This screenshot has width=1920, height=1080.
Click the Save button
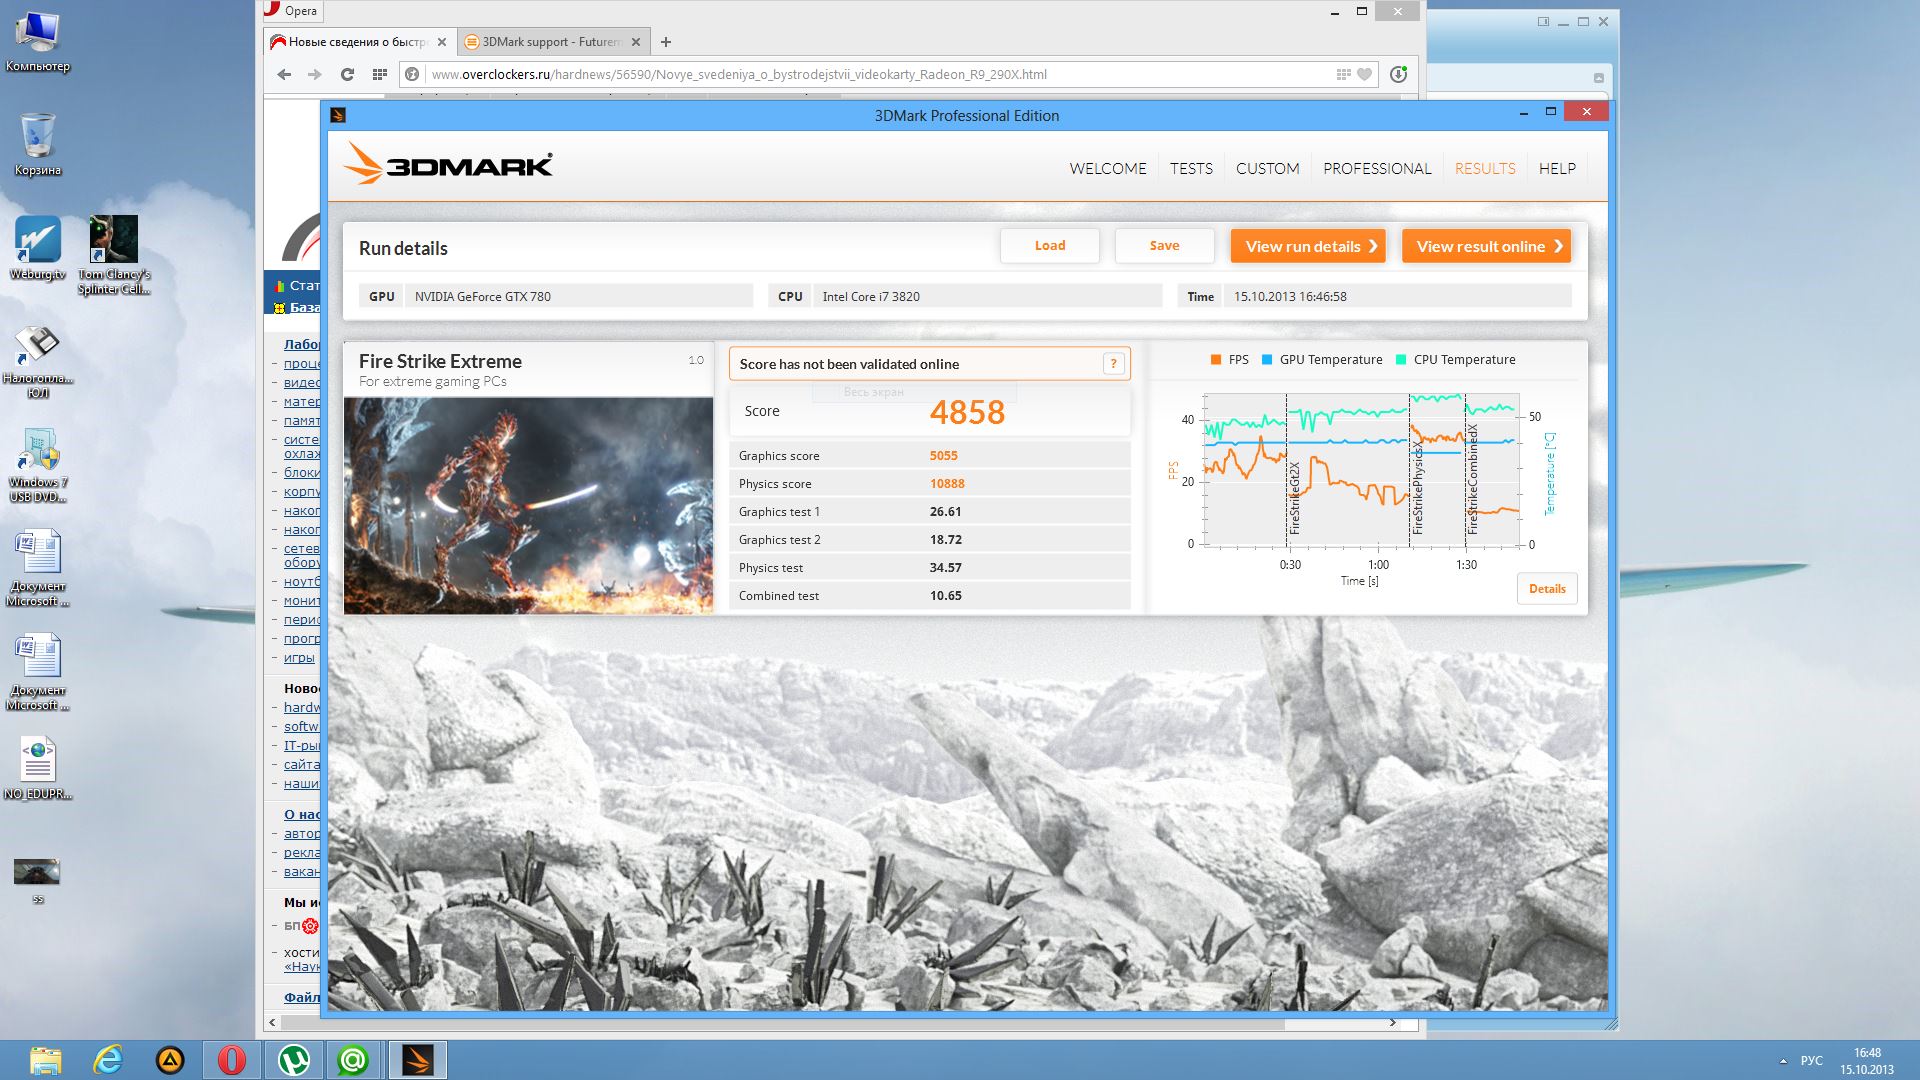click(1164, 246)
